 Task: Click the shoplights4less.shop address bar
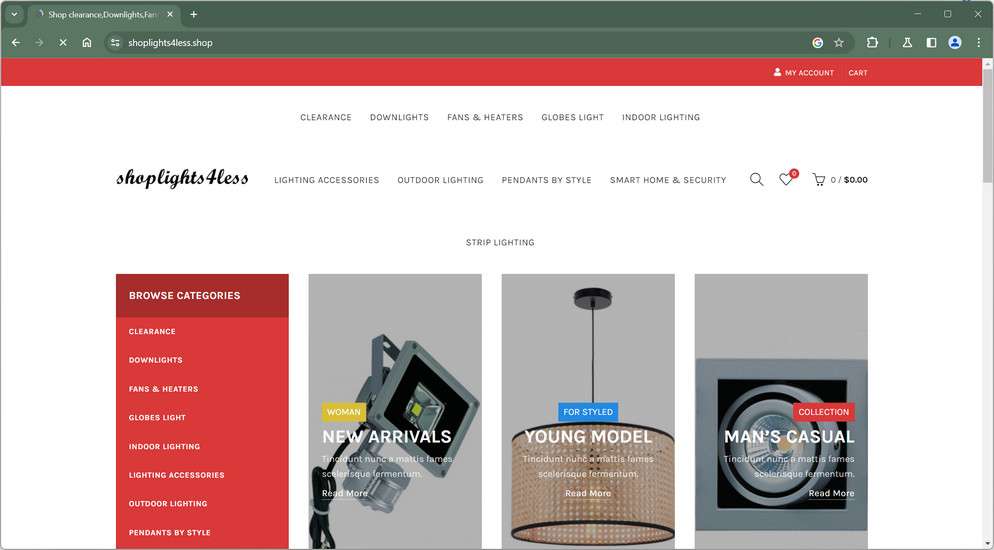point(444,42)
